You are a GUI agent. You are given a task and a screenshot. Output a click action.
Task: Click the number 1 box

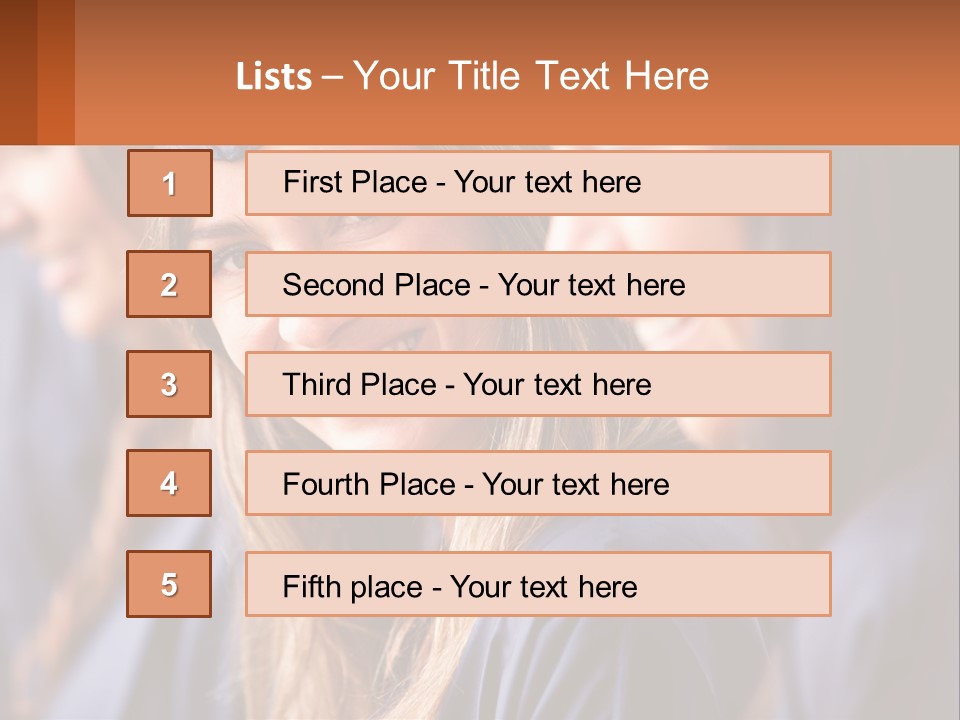pos(170,183)
